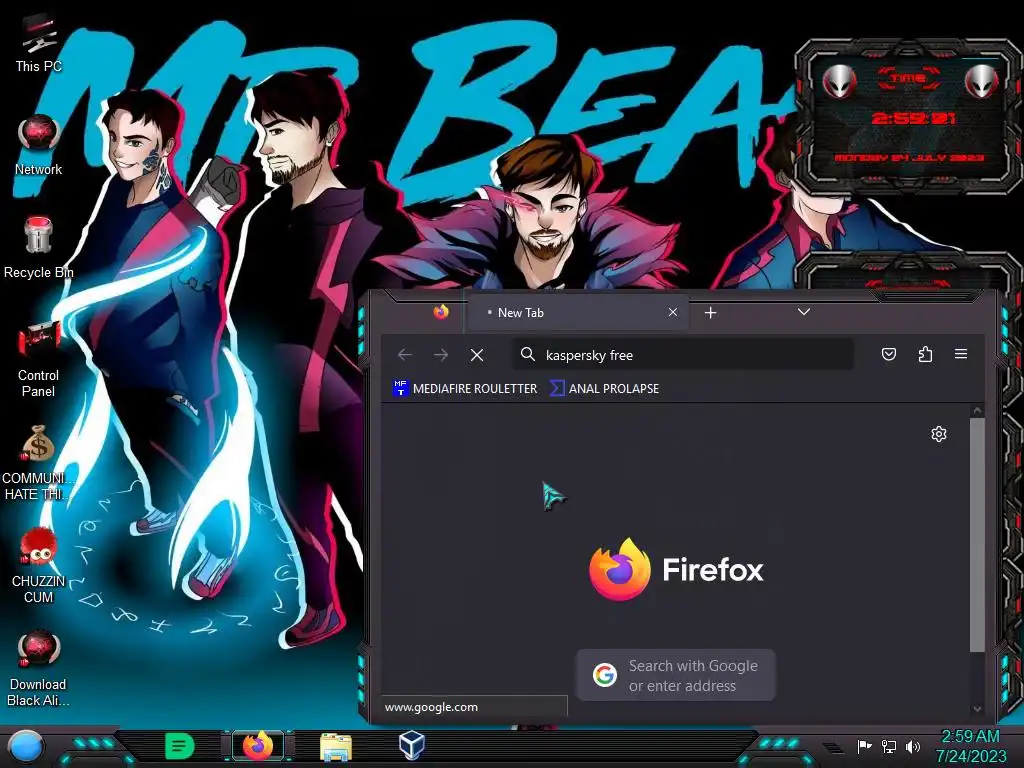Click the taskbar clock showing 2:59 AM
This screenshot has width=1024, height=768.
pyautogui.click(x=970, y=746)
